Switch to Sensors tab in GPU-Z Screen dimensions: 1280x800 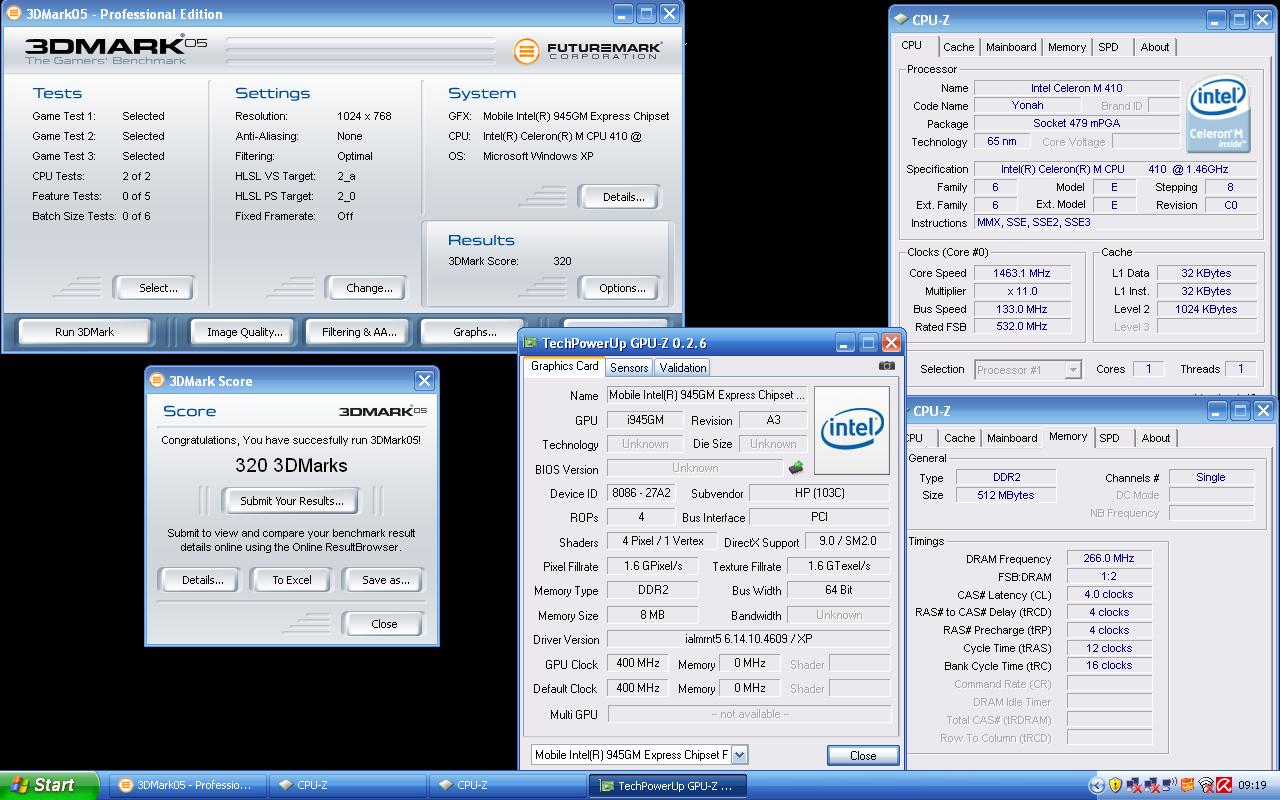coord(629,367)
